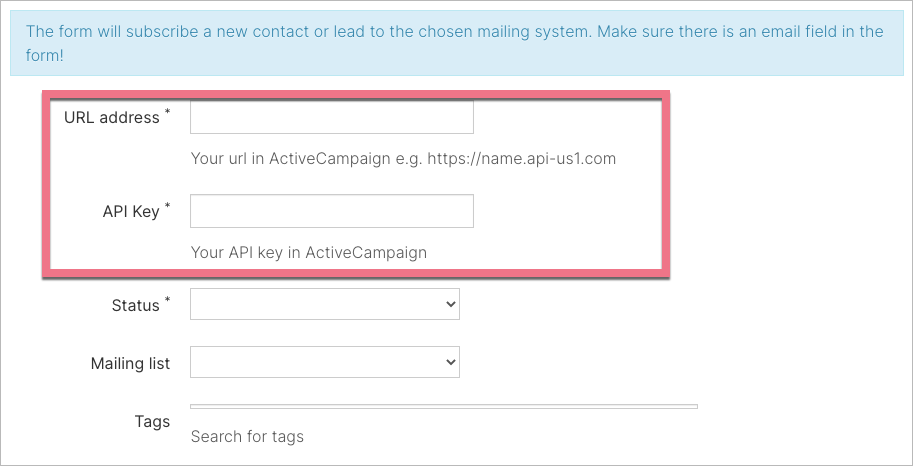Select the 'Status' field label

pyautogui.click(x=135, y=306)
